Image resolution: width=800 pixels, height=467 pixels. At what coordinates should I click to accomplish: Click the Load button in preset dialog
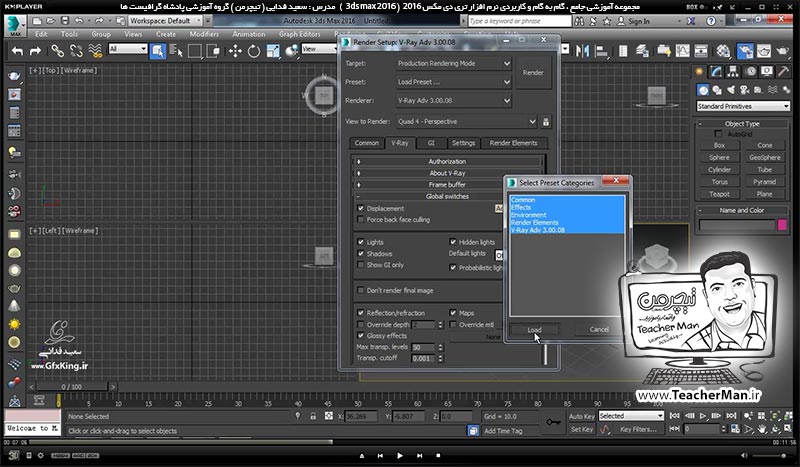click(x=534, y=330)
